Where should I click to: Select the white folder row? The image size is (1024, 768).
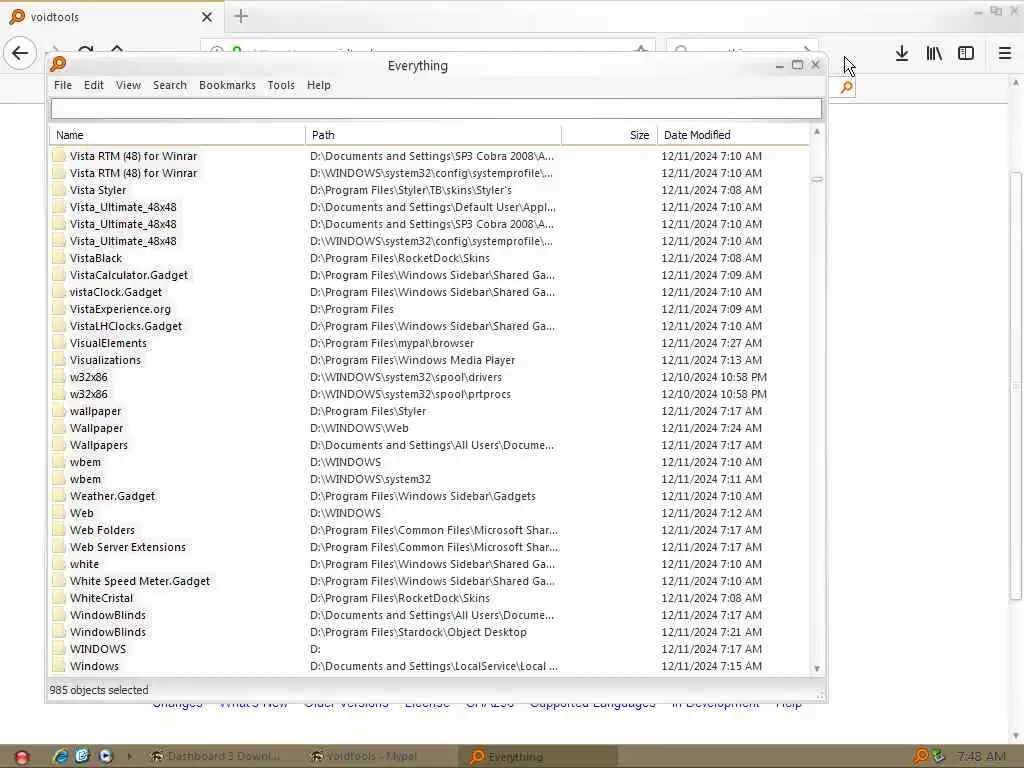pyautogui.click(x=430, y=564)
